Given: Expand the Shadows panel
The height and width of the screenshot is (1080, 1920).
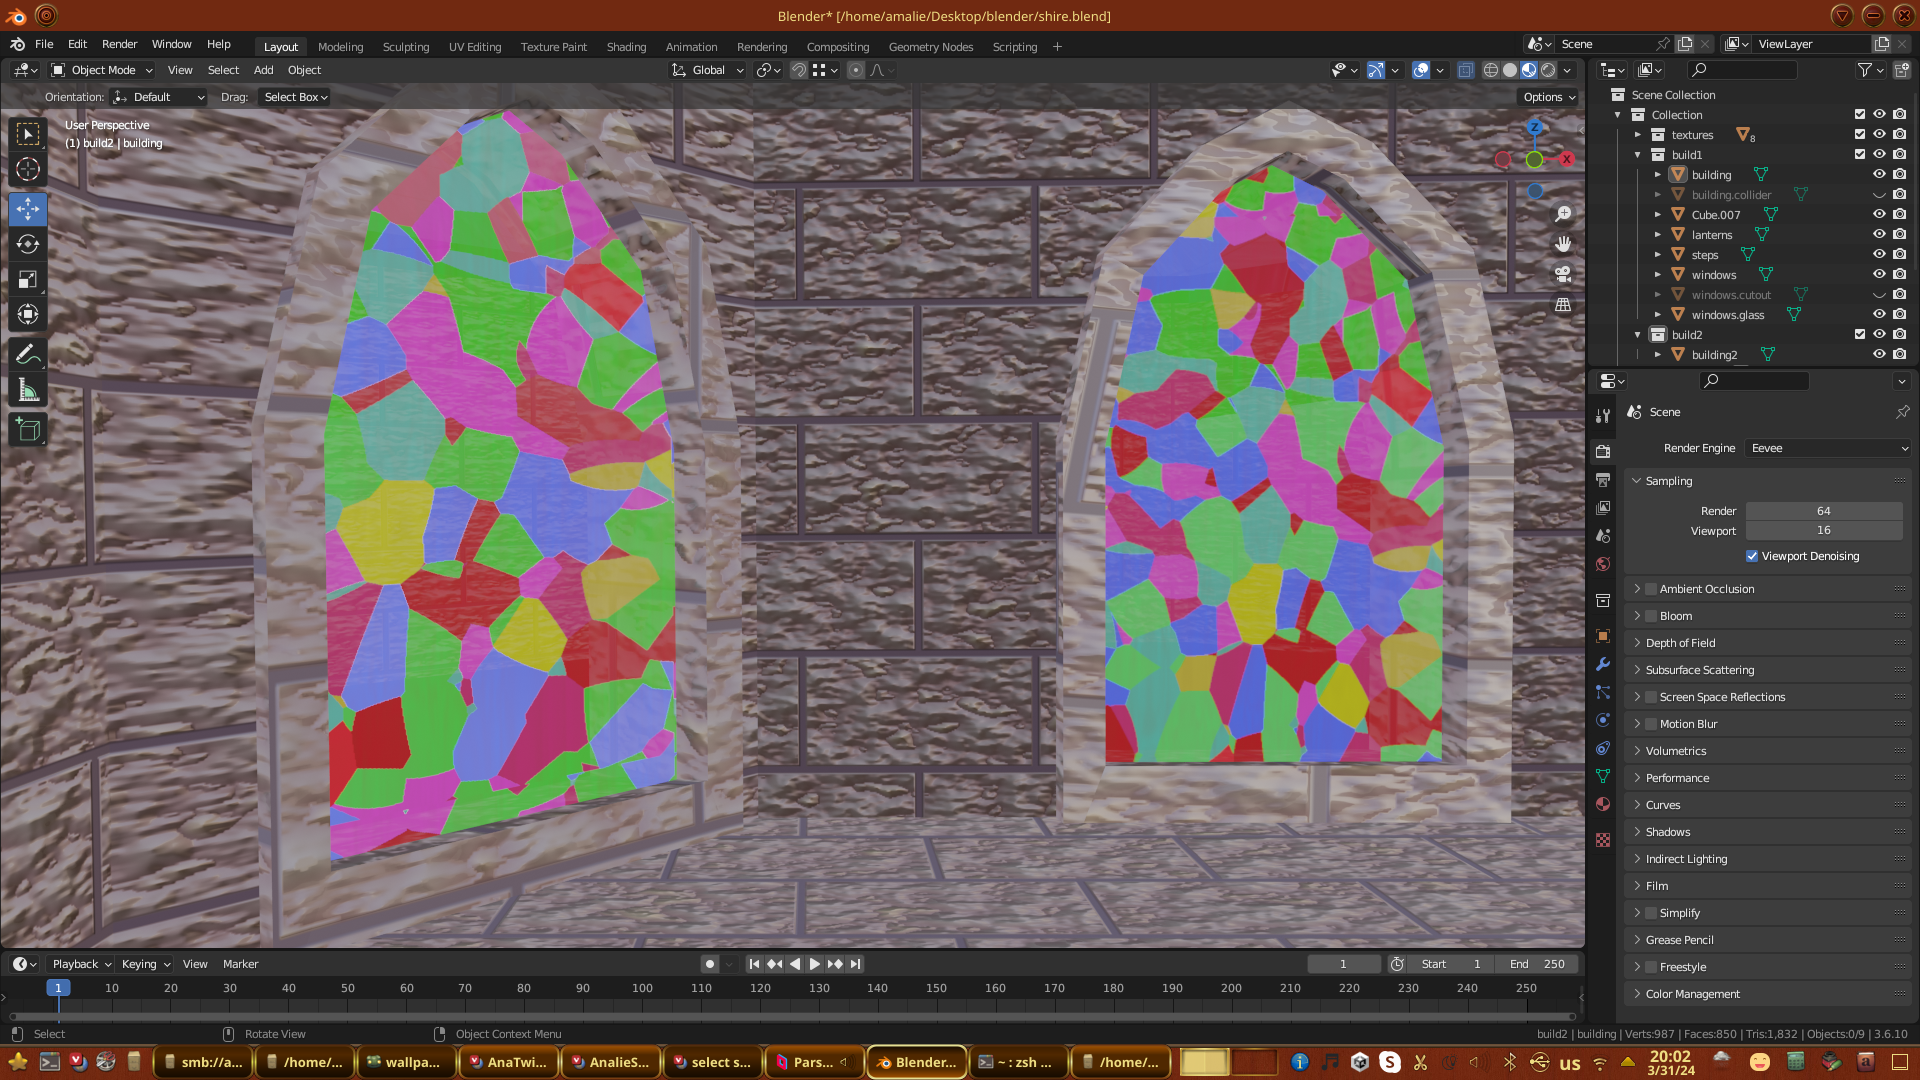Looking at the screenshot, I should pyautogui.click(x=1667, y=832).
